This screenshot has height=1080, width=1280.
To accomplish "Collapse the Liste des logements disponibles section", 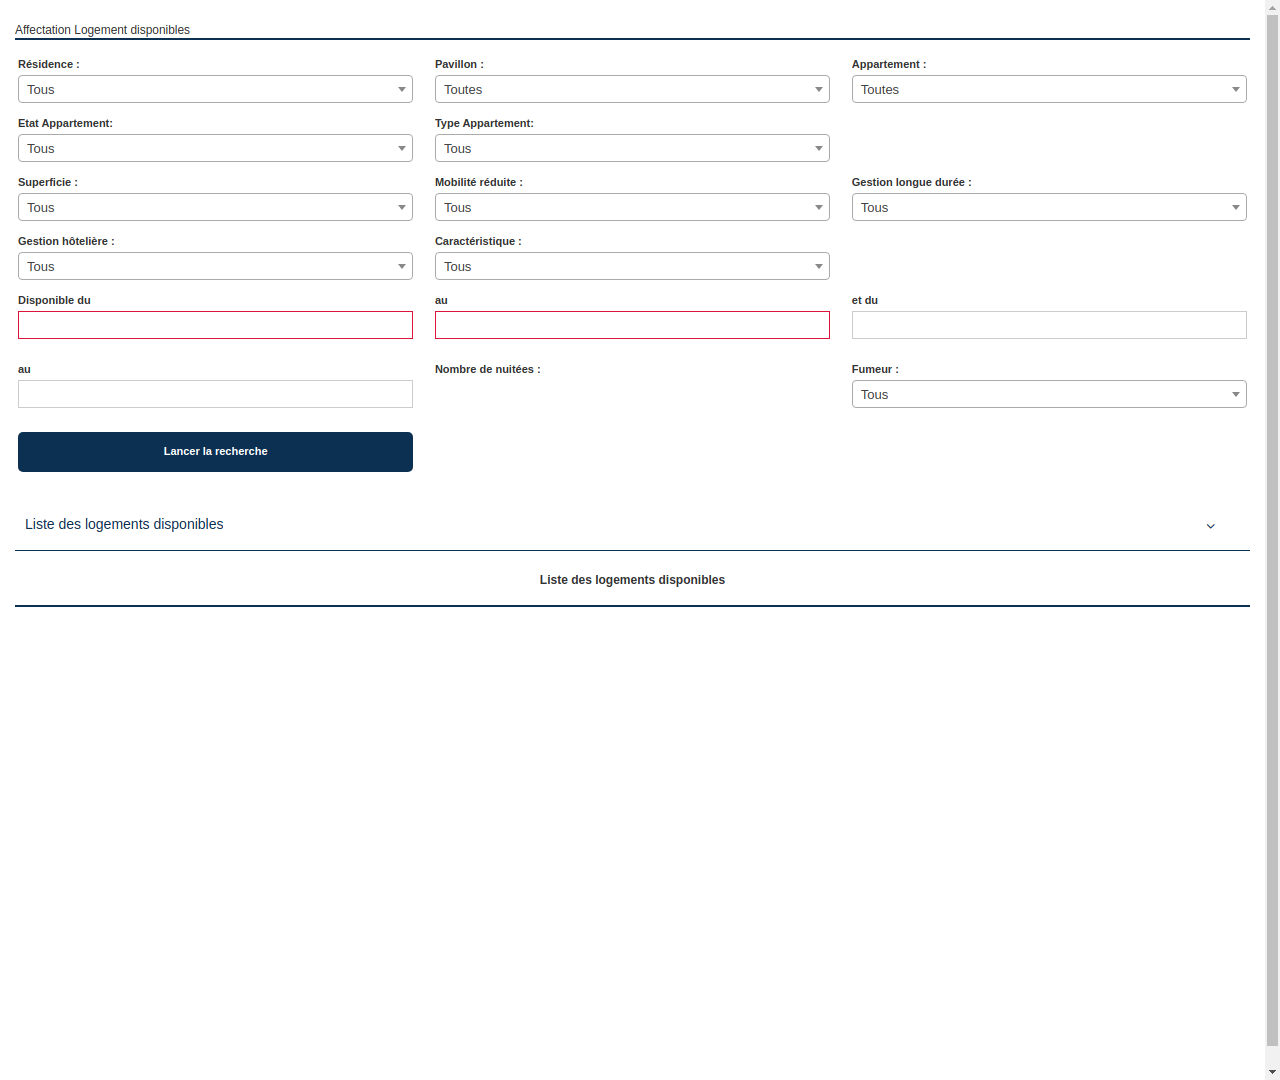I will pyautogui.click(x=1210, y=525).
